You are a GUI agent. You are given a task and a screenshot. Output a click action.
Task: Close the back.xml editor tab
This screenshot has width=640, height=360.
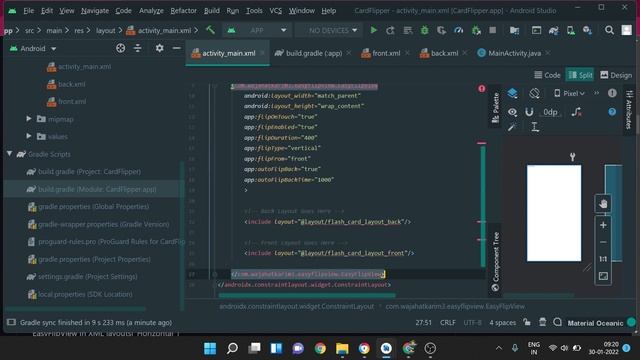pos(464,53)
